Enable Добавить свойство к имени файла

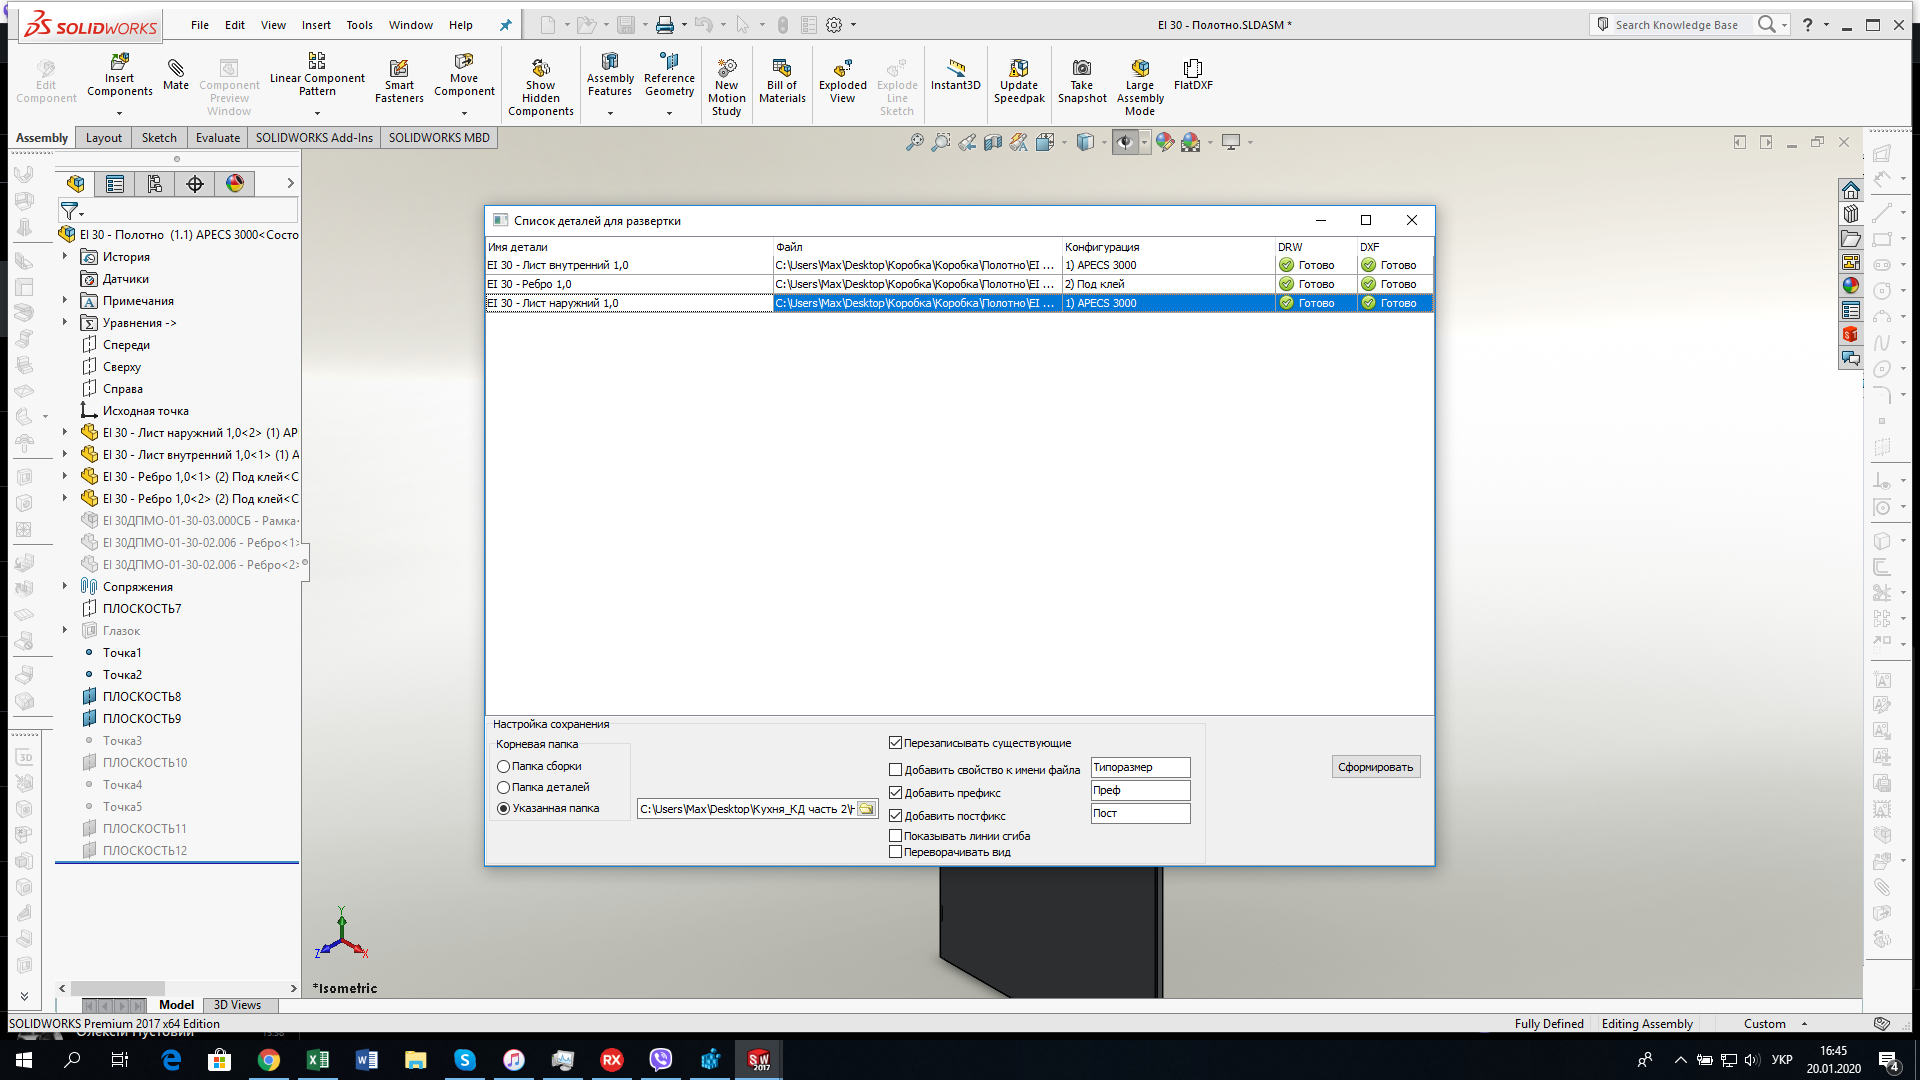tap(895, 770)
